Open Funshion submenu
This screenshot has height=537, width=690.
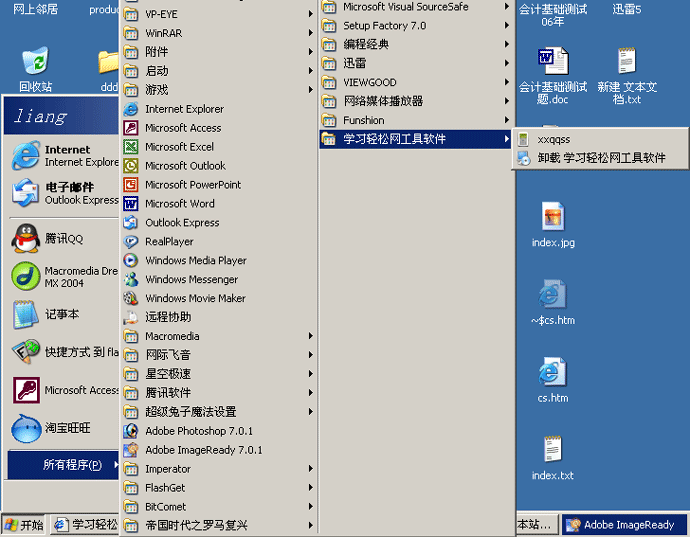416,120
